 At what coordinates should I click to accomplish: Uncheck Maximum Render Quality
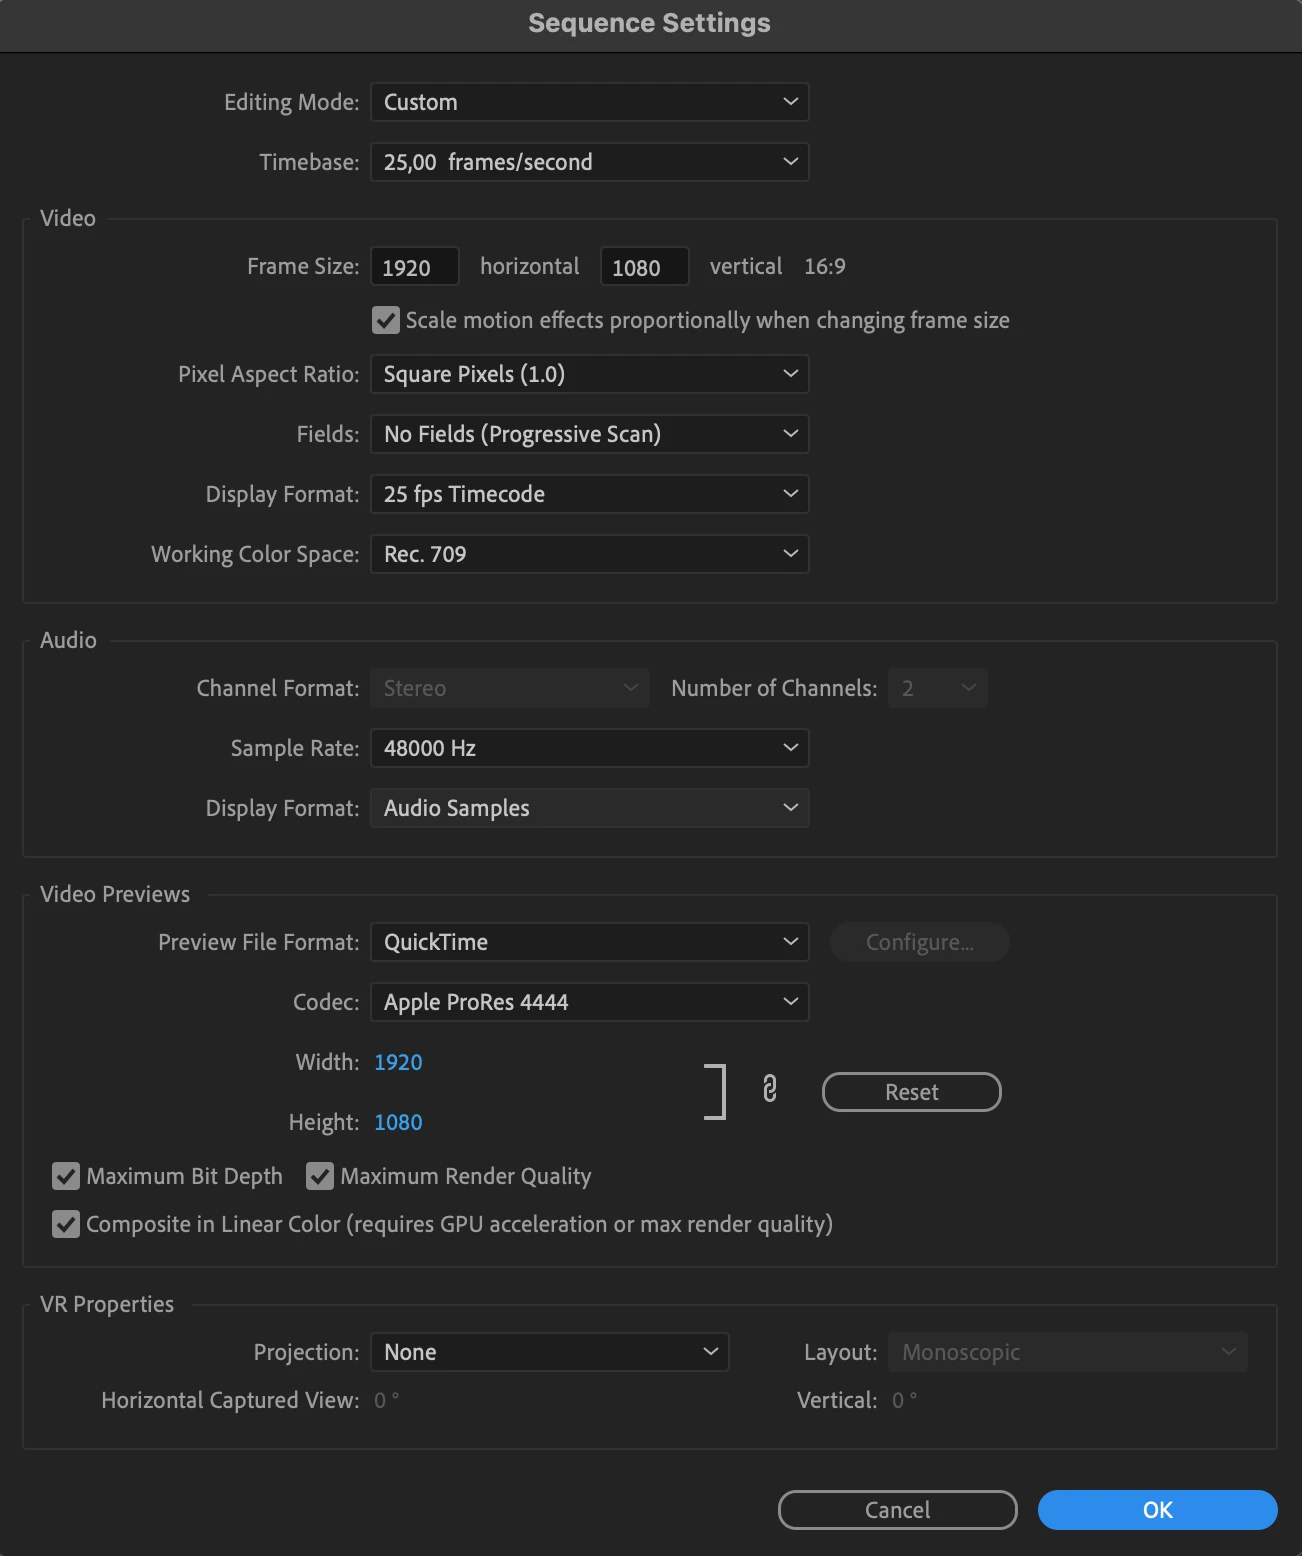(320, 1176)
